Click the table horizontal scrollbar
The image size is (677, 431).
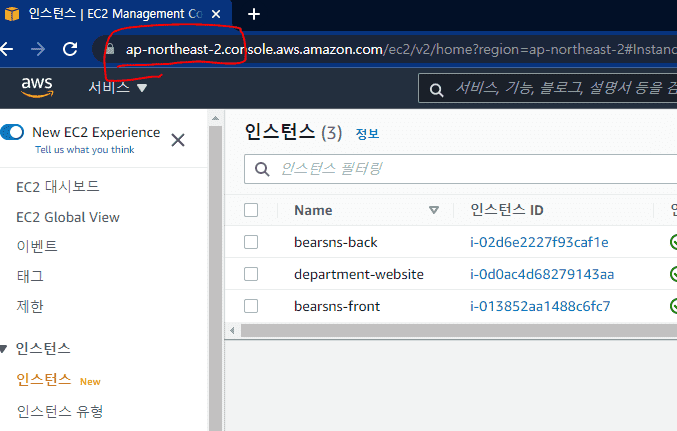coord(459,331)
